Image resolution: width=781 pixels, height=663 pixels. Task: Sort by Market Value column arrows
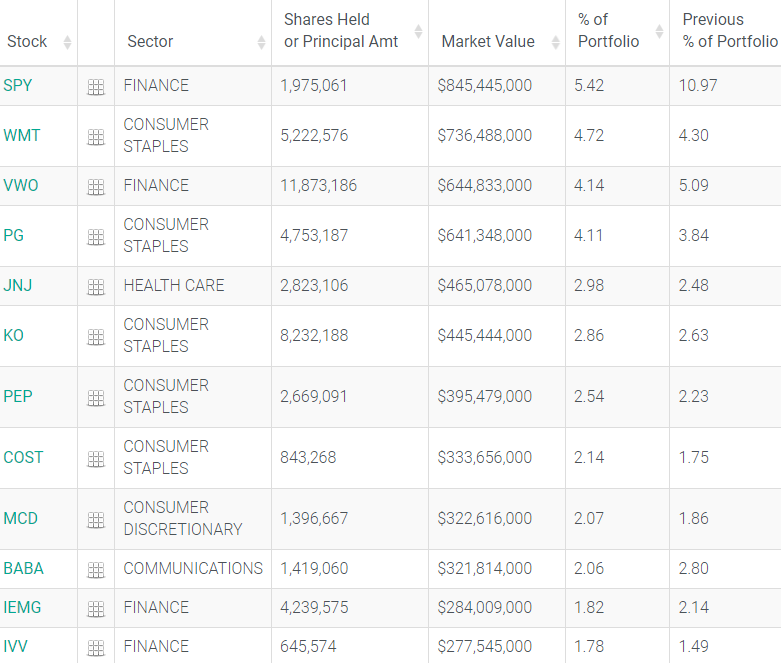pyautogui.click(x=555, y=42)
